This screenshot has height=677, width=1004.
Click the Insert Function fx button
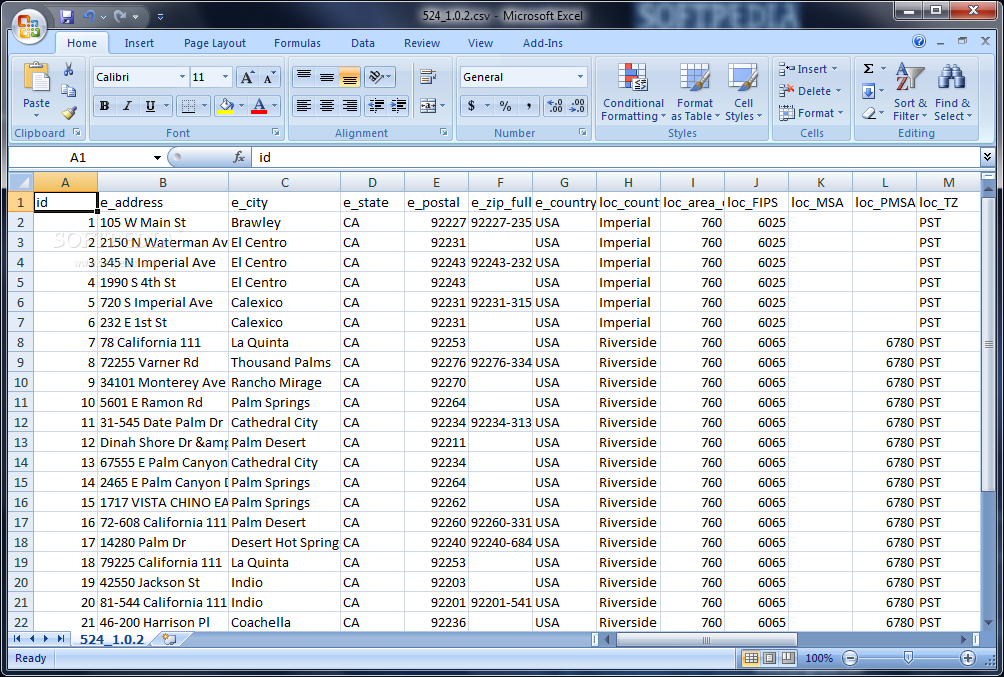tap(239, 158)
